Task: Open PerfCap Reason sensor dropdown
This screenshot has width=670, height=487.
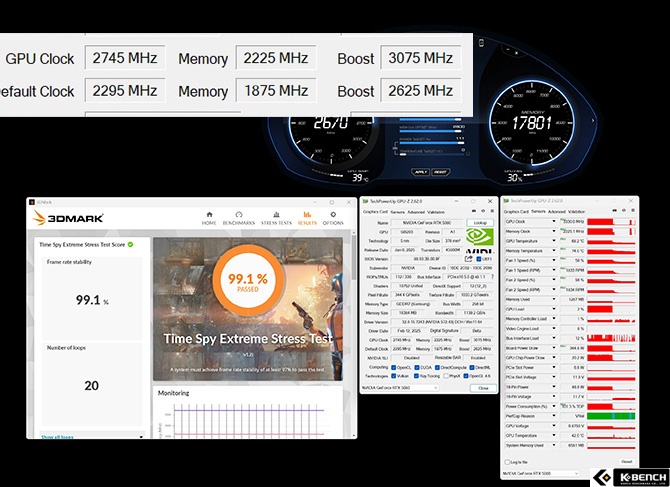Action: pyautogui.click(x=554, y=416)
